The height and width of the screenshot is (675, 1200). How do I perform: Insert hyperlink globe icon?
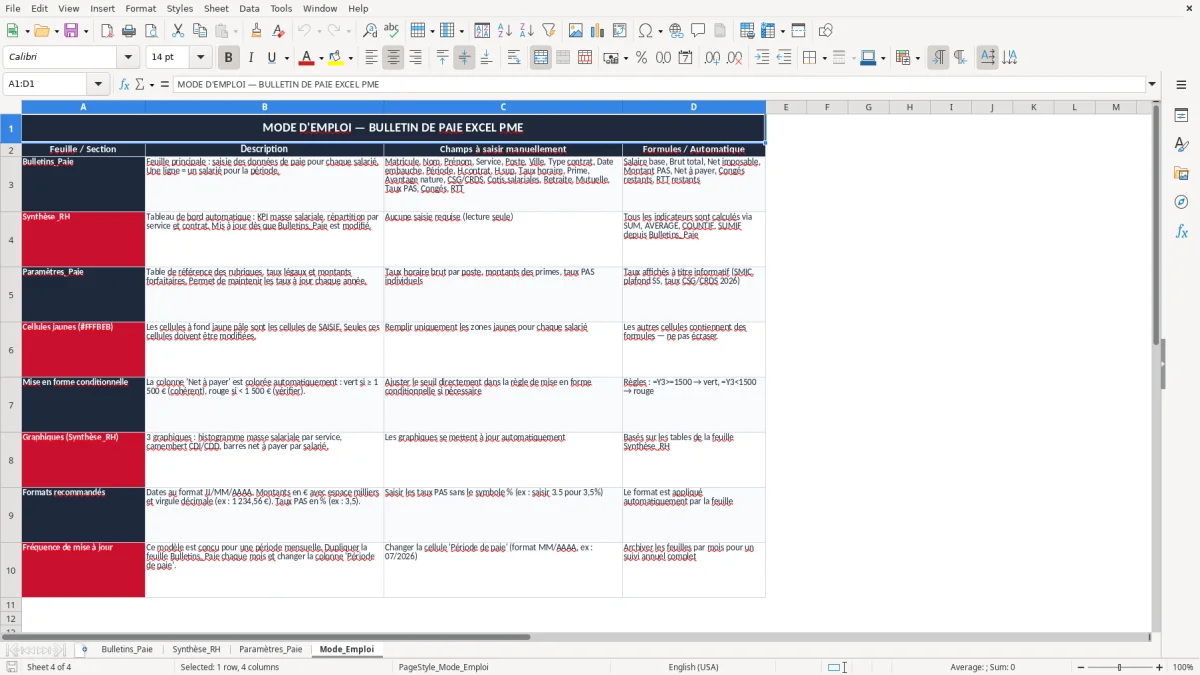(x=676, y=31)
